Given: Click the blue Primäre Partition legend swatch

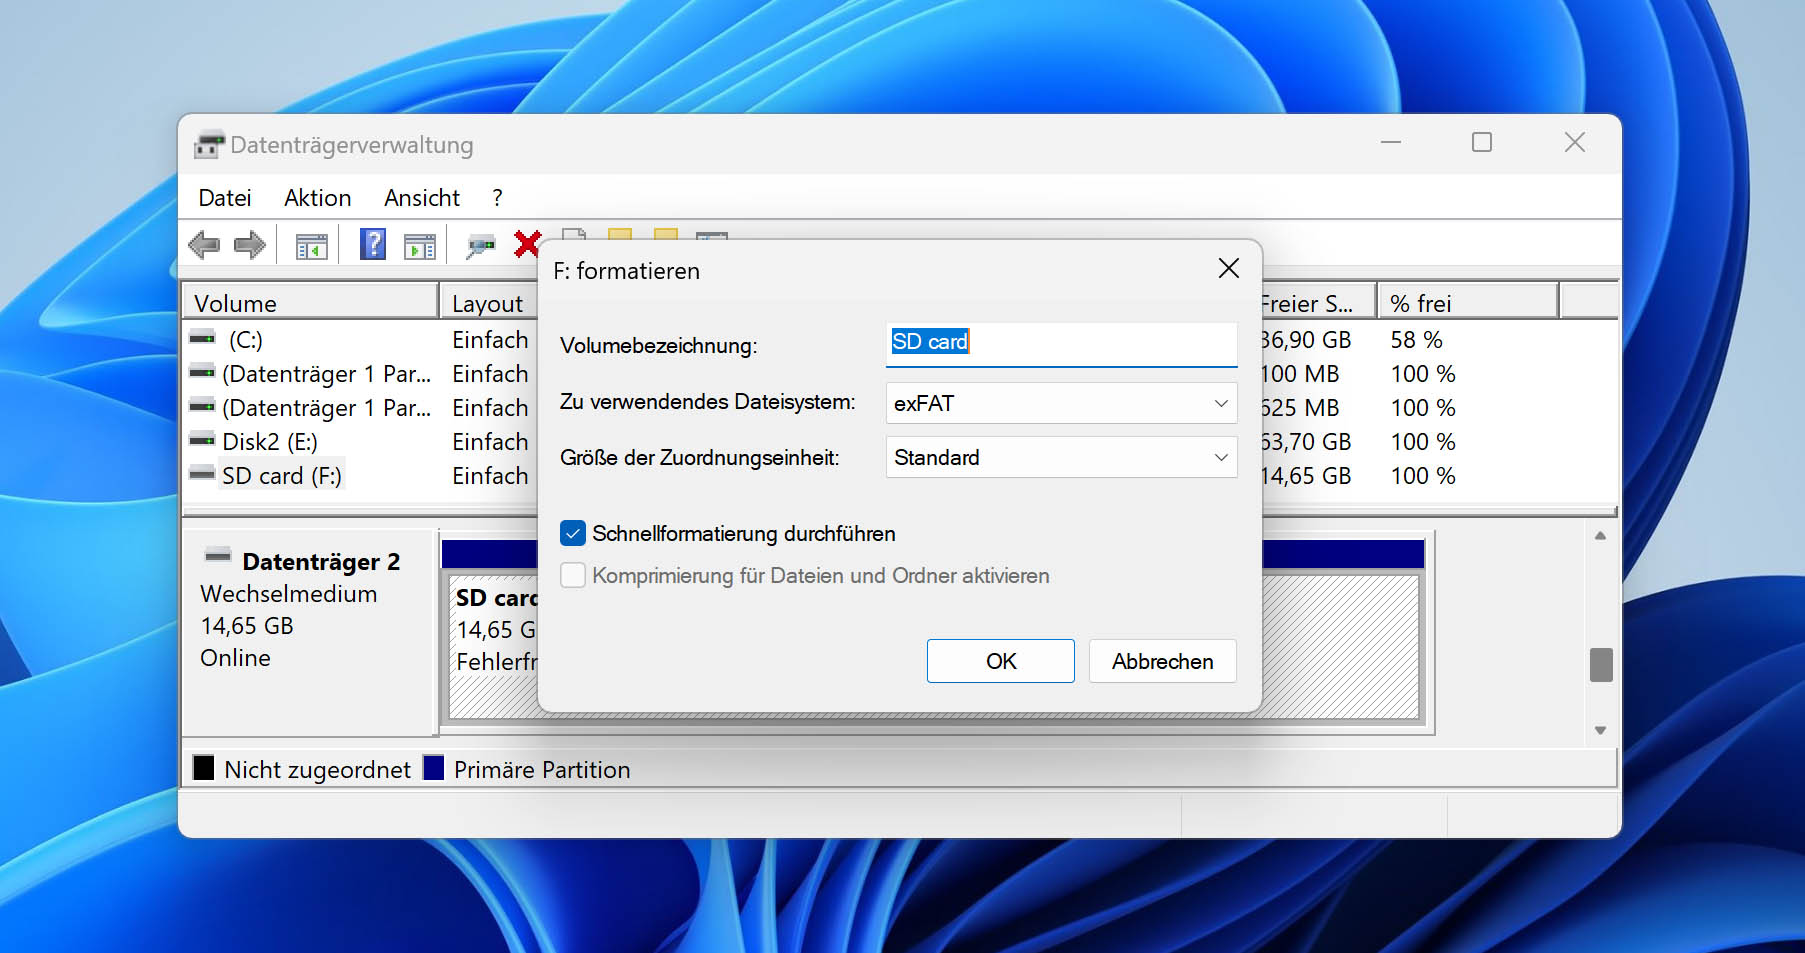Looking at the screenshot, I should click(433, 768).
